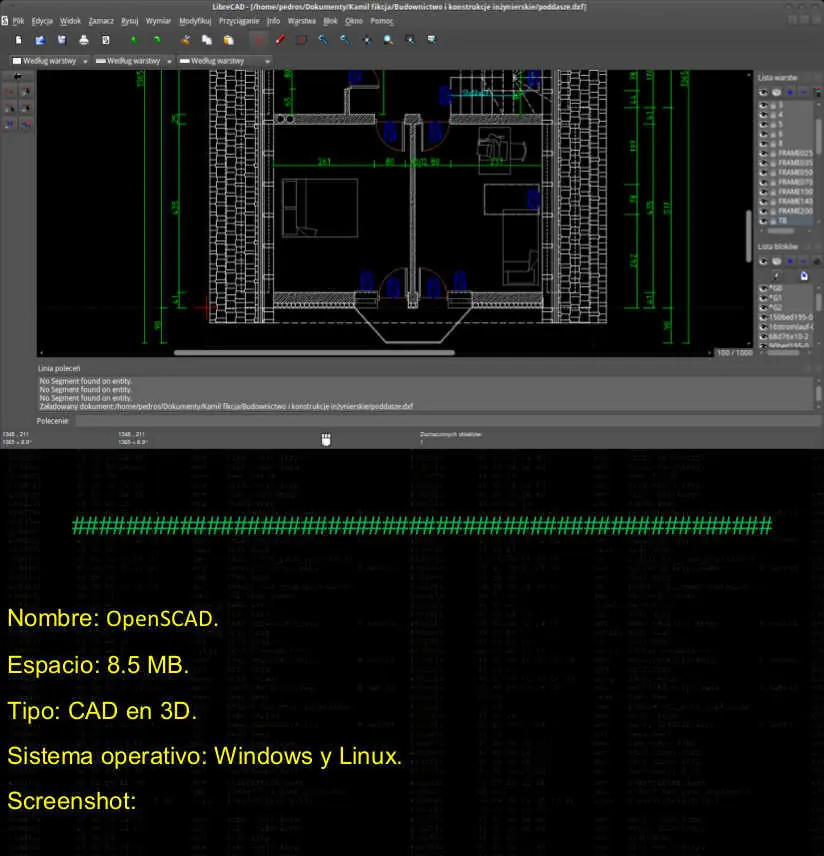The image size is (824, 856).
Task: Open Print Preview from the toolbar
Action: click(x=106, y=40)
